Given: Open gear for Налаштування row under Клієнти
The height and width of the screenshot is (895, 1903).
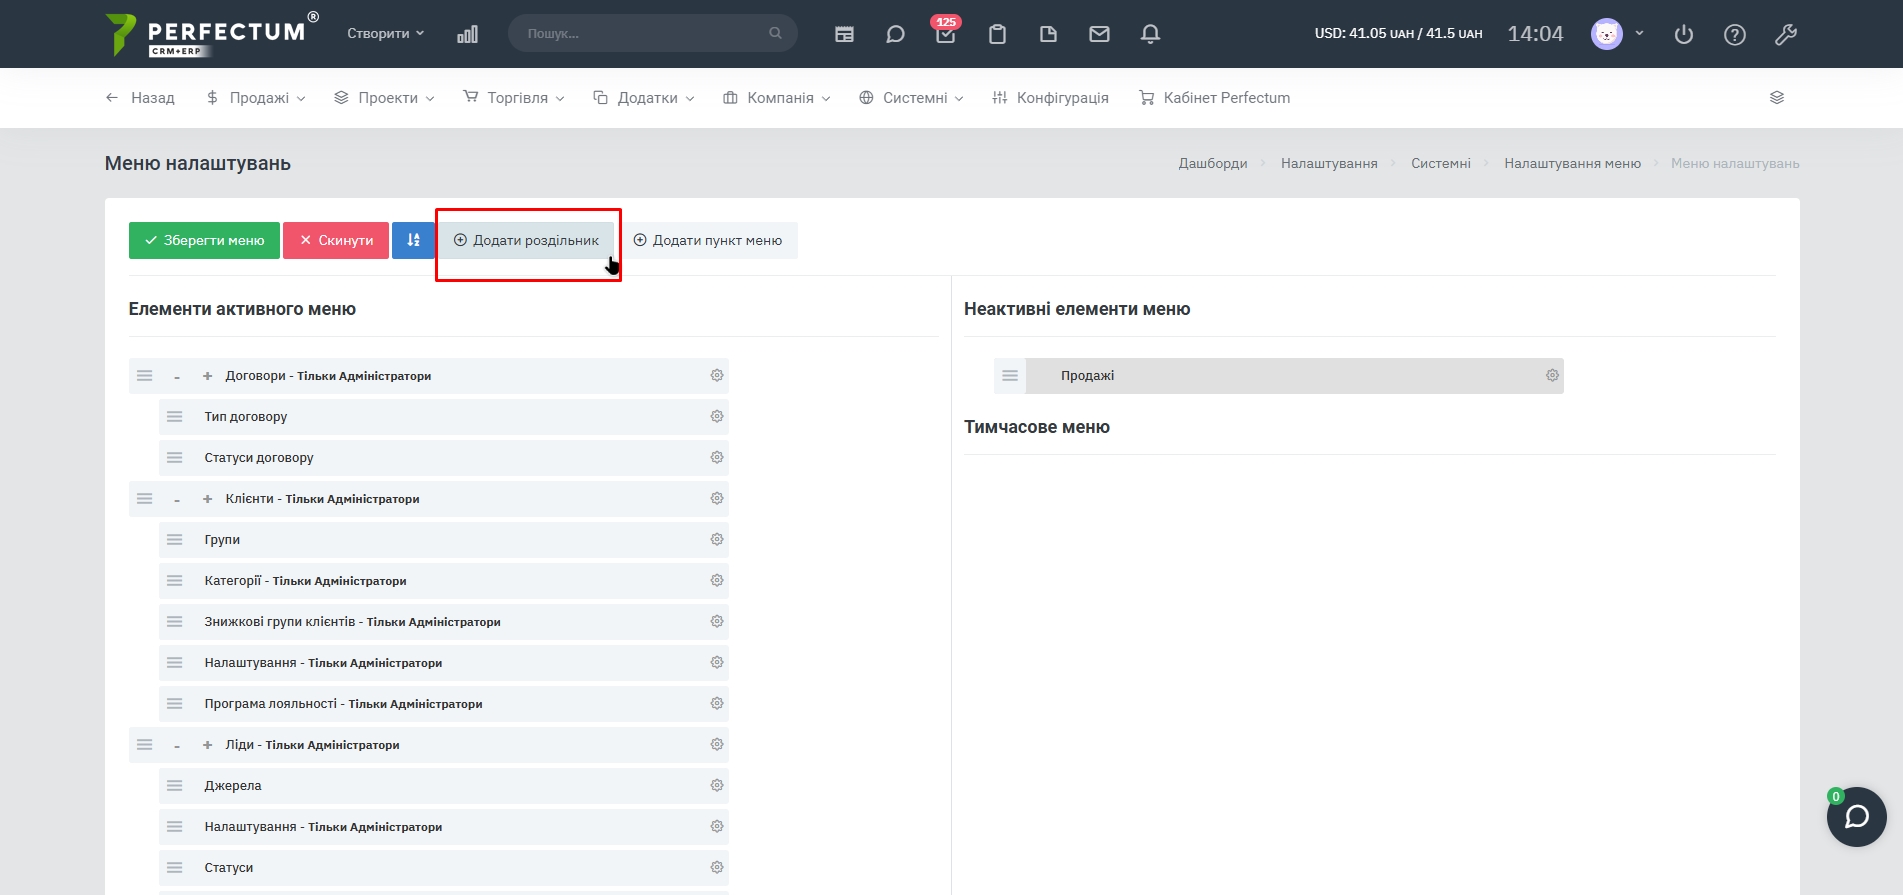Looking at the screenshot, I should coord(717,662).
